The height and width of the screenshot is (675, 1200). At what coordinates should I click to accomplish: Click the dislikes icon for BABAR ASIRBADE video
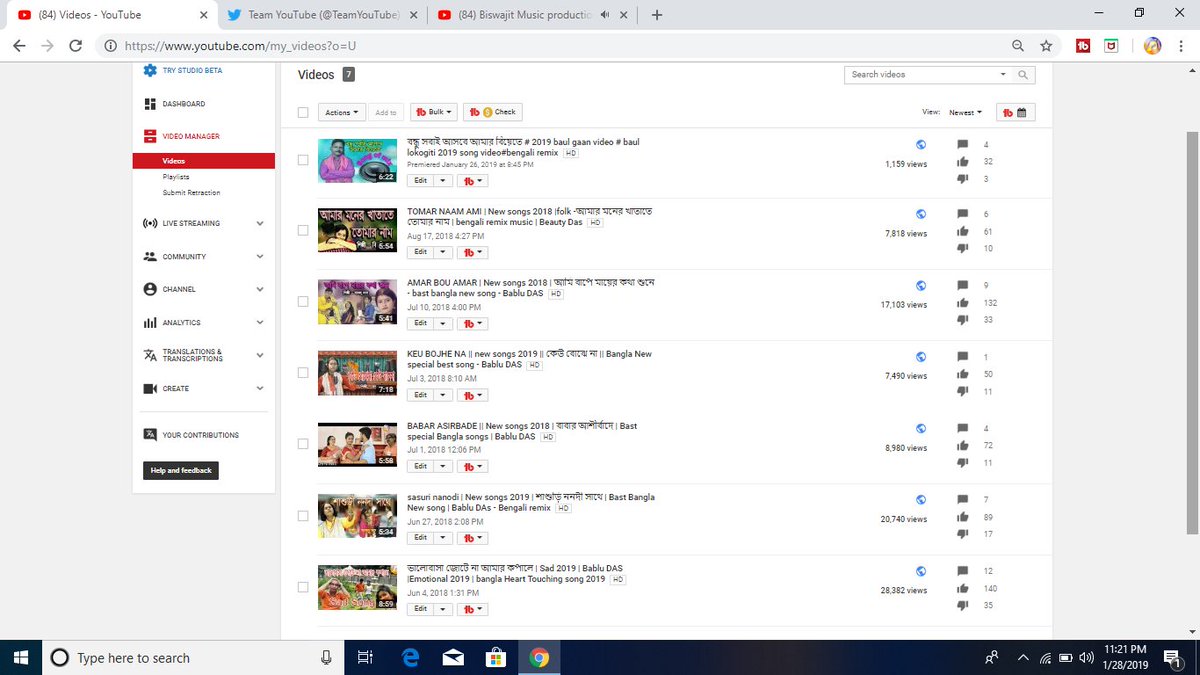pos(962,463)
